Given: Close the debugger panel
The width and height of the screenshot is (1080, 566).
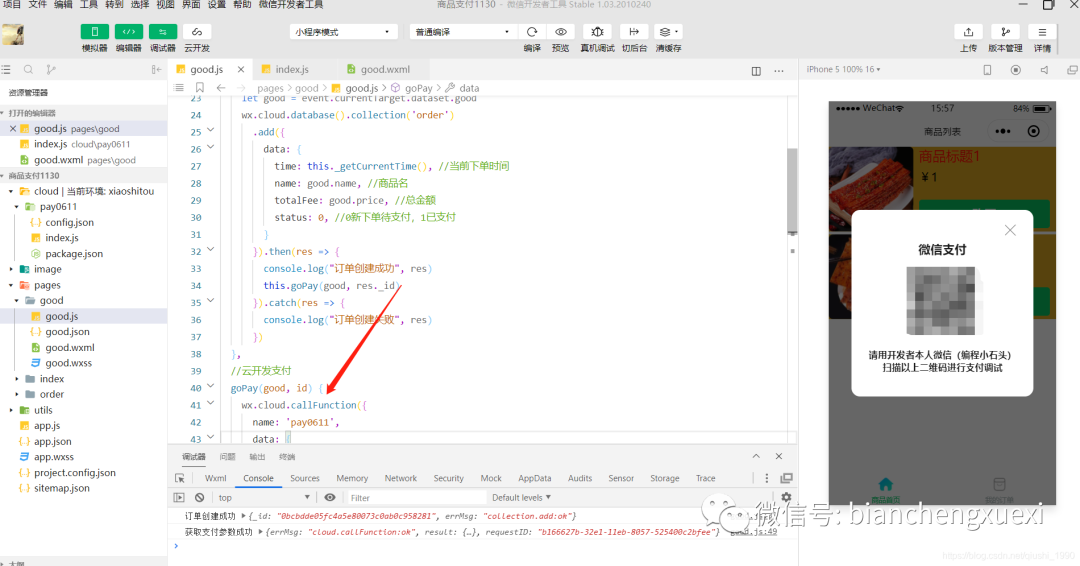Looking at the screenshot, I should pyautogui.click(x=779, y=456).
